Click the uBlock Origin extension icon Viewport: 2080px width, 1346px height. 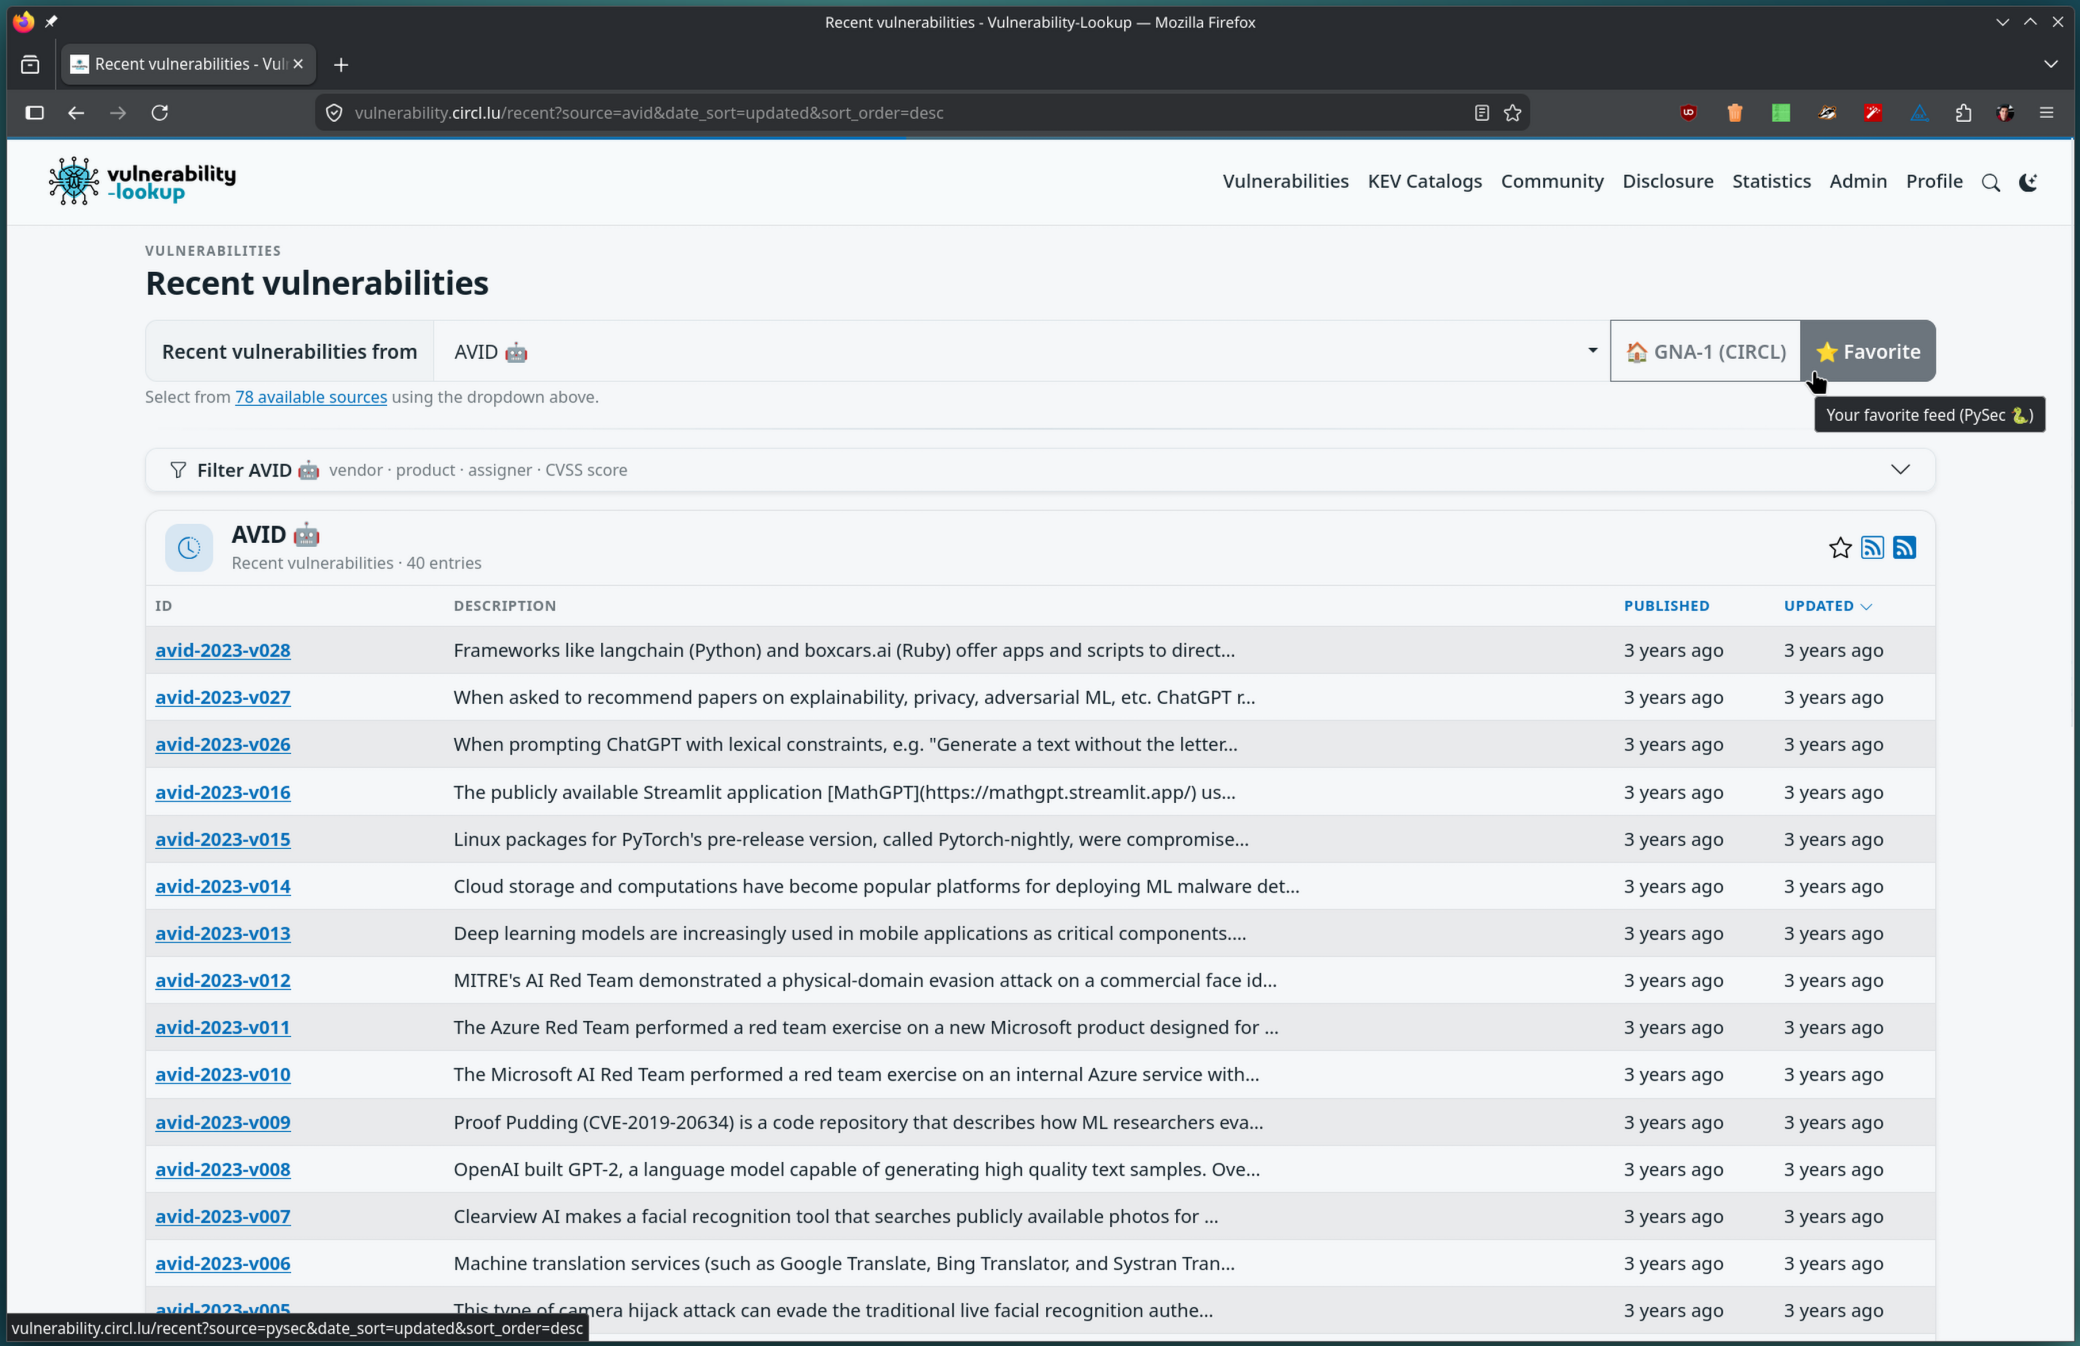click(x=1688, y=113)
